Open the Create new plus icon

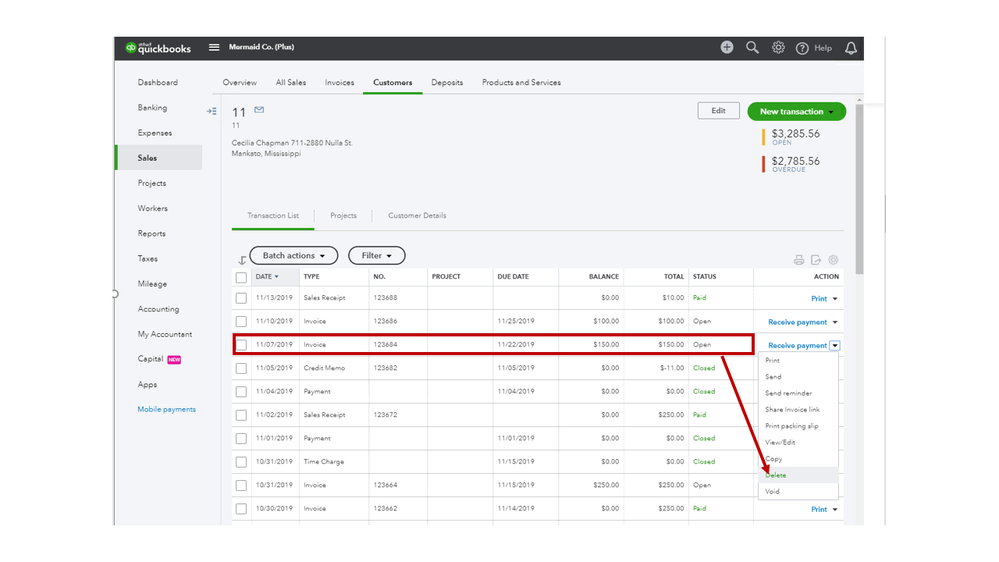click(x=727, y=48)
